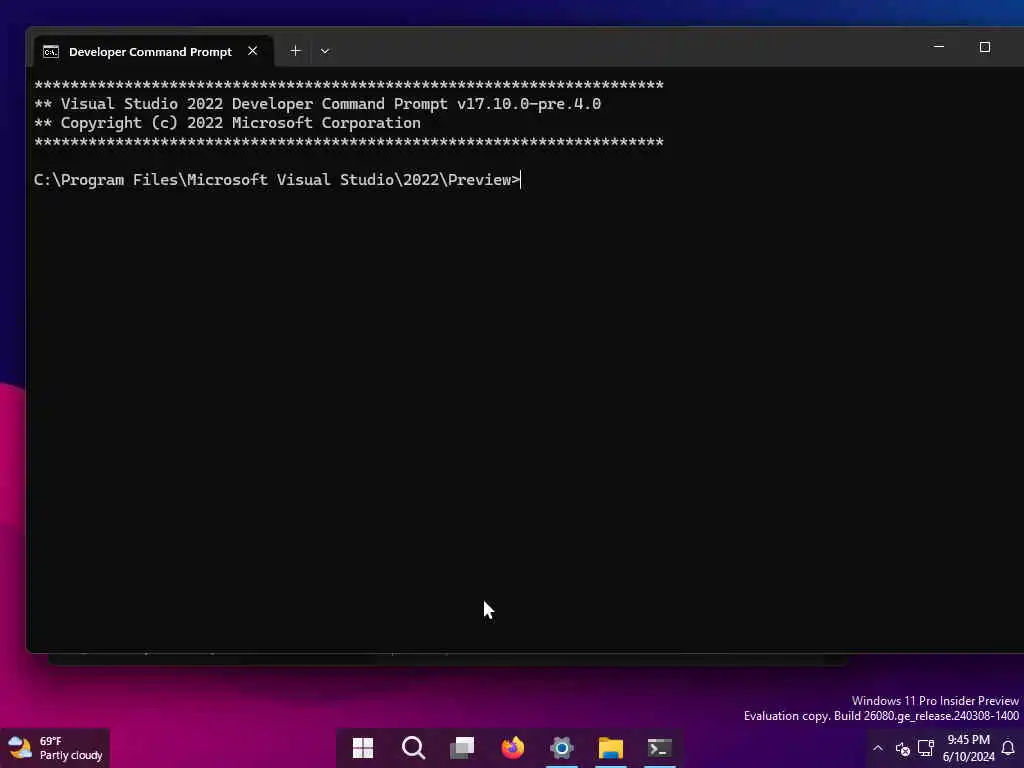Screen dimensions: 1024x768
Task: Open the notification bell
Action: pyautogui.click(x=1008, y=748)
